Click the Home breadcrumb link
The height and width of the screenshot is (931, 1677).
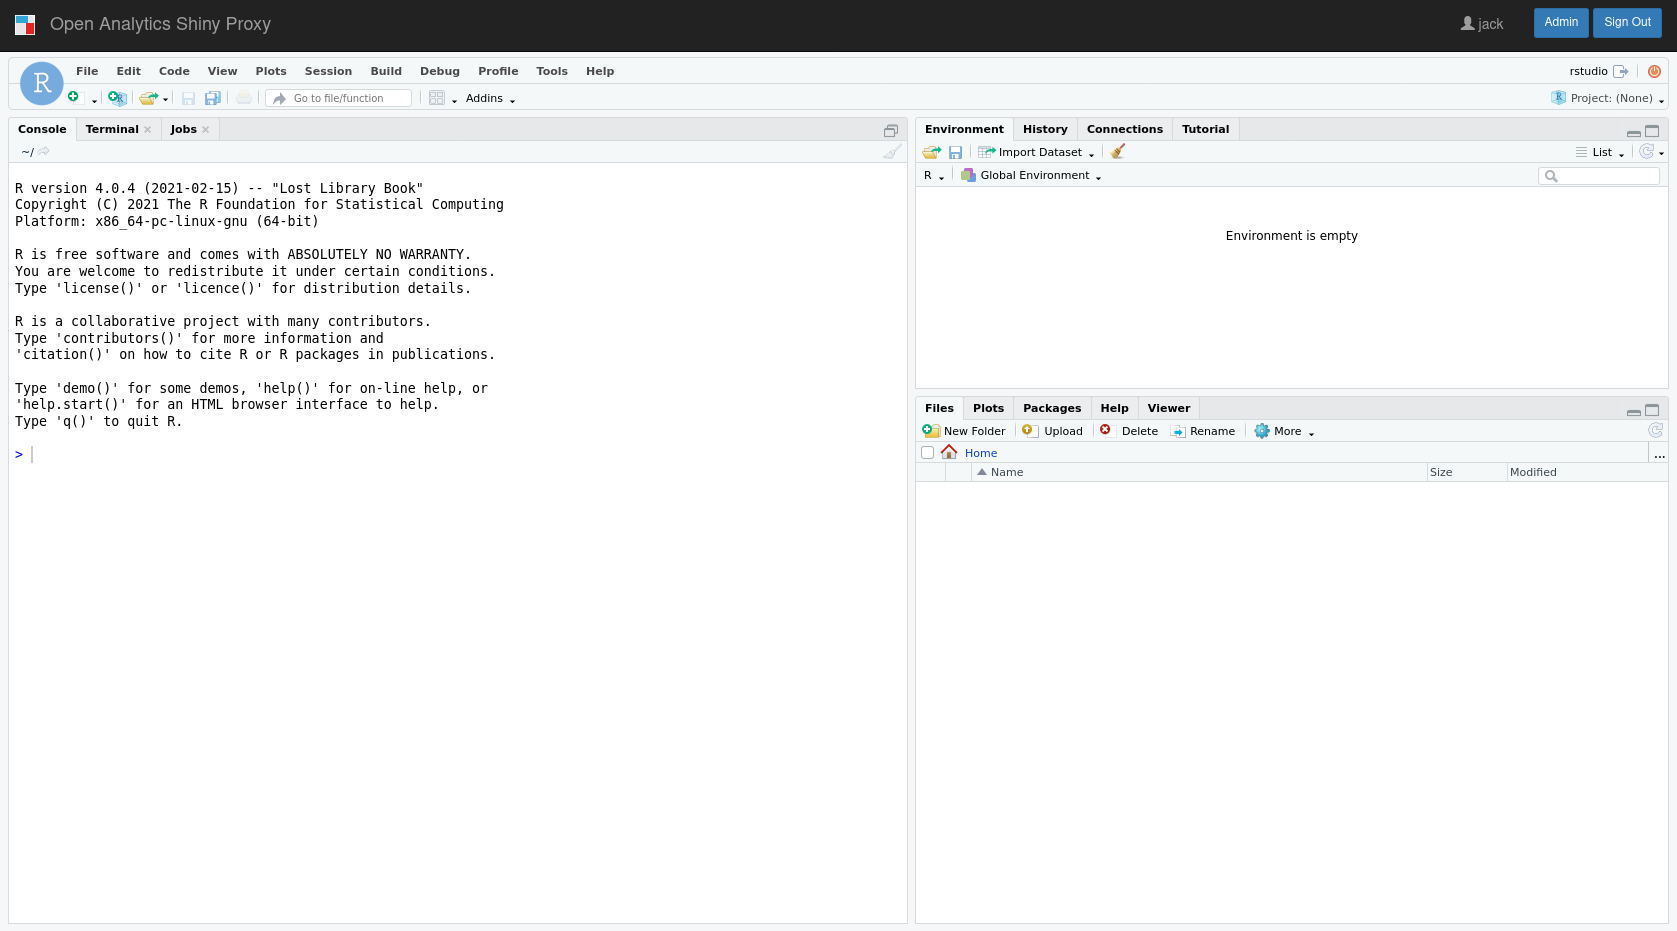pyautogui.click(x=981, y=453)
